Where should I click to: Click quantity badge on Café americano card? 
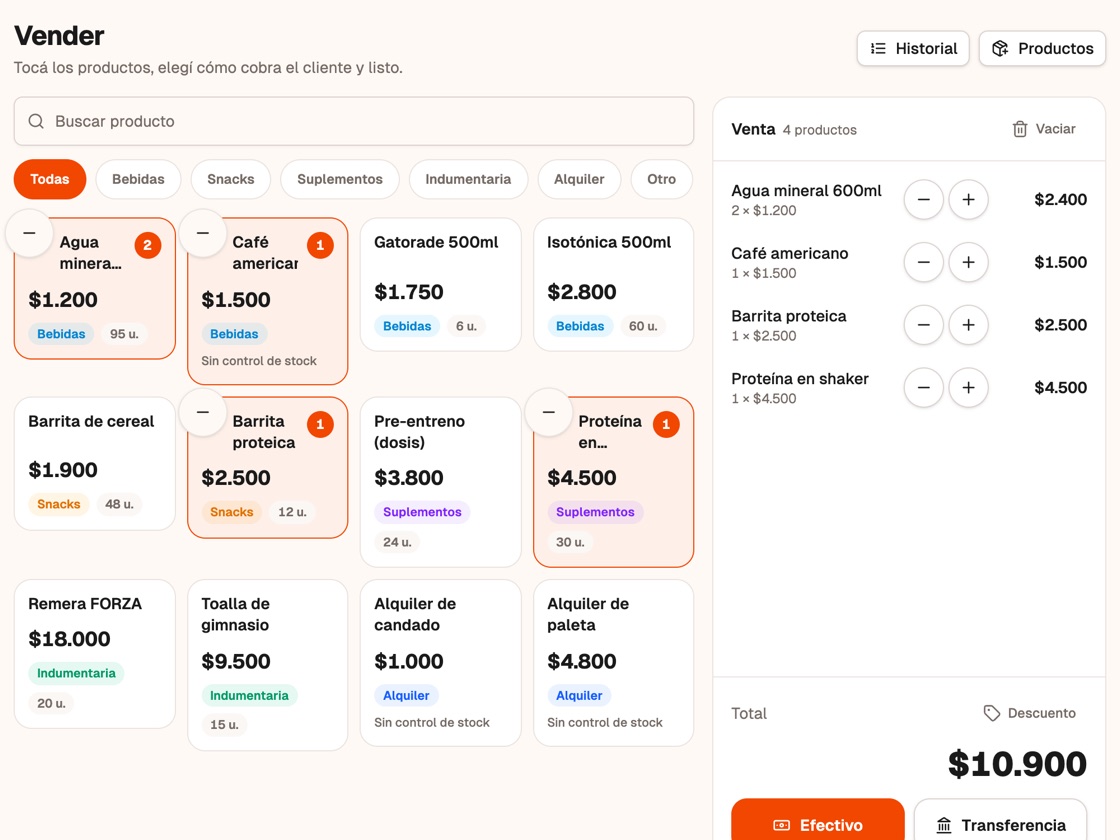pos(321,246)
